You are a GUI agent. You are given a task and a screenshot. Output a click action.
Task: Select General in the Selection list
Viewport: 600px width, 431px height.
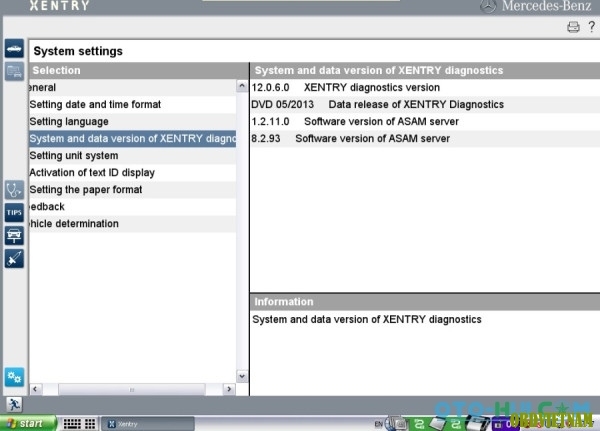coord(132,88)
